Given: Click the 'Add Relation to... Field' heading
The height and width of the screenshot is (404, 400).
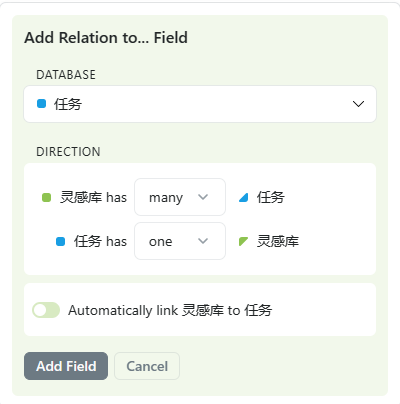Looking at the screenshot, I should (106, 38).
